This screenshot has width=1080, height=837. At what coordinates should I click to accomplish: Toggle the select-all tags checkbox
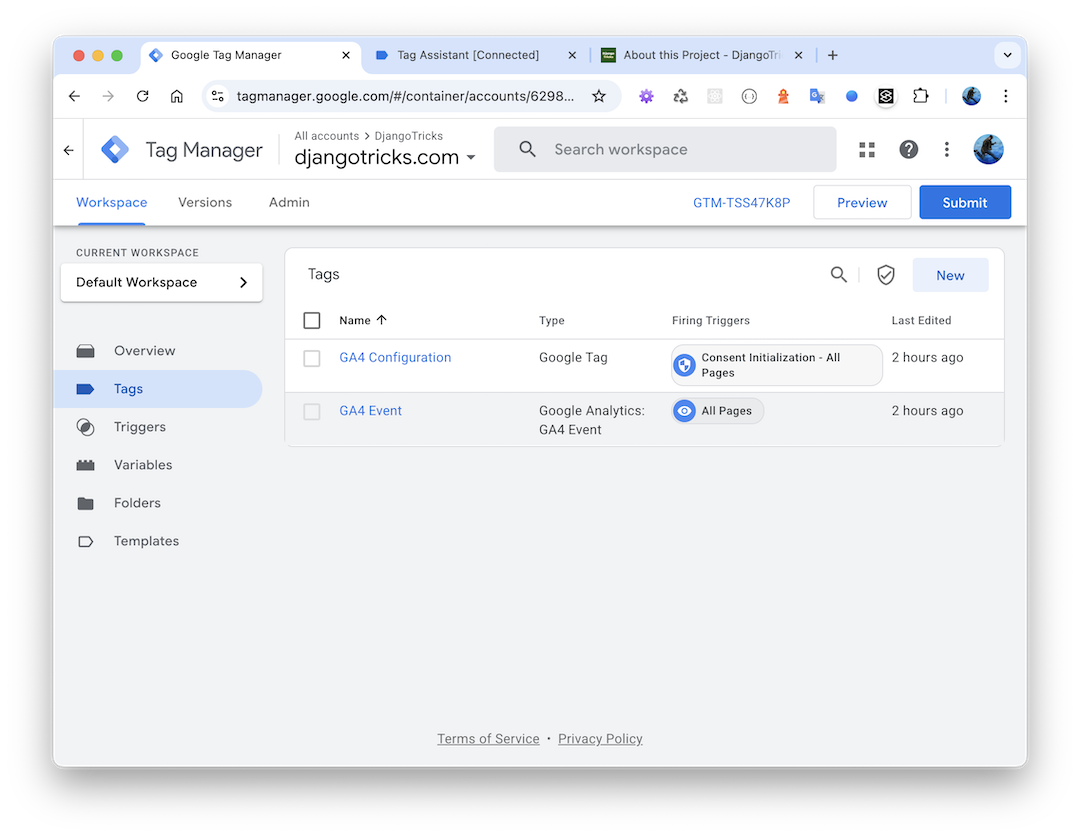[x=312, y=320]
